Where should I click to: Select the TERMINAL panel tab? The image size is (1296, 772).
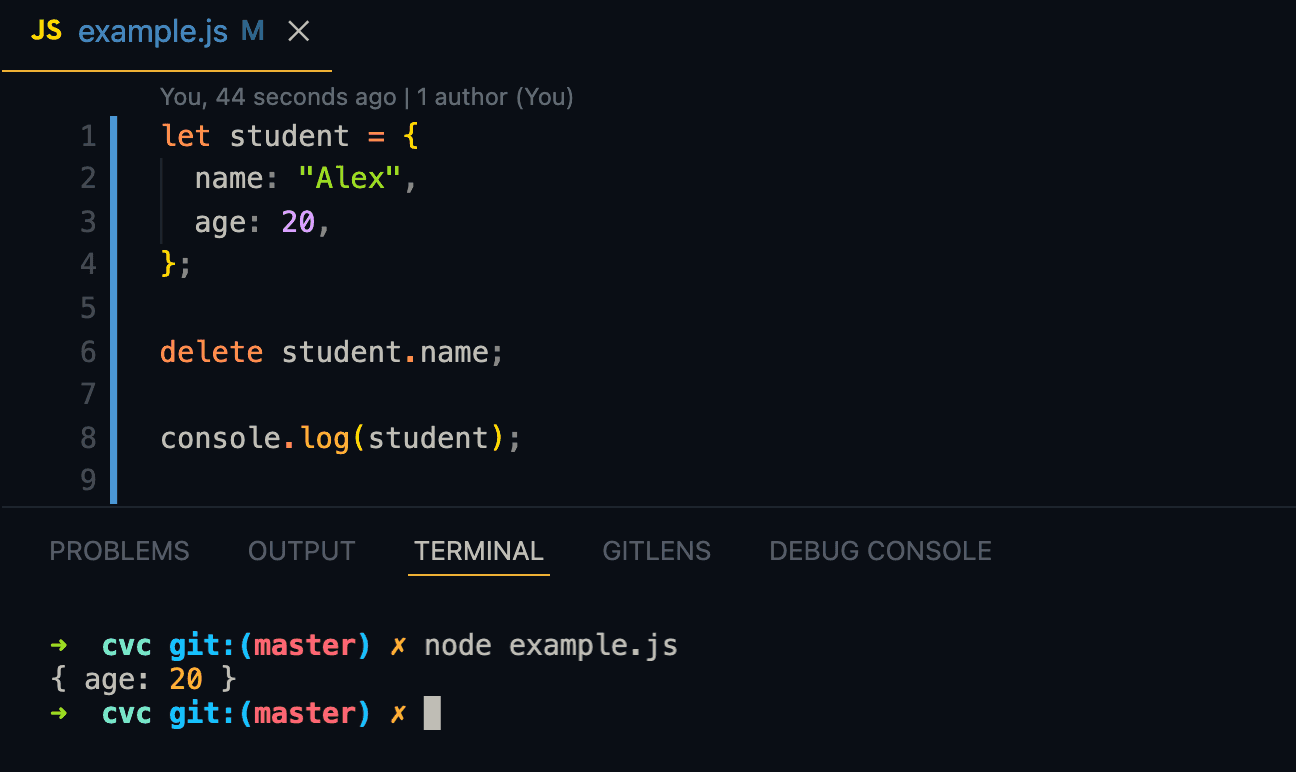(x=478, y=551)
